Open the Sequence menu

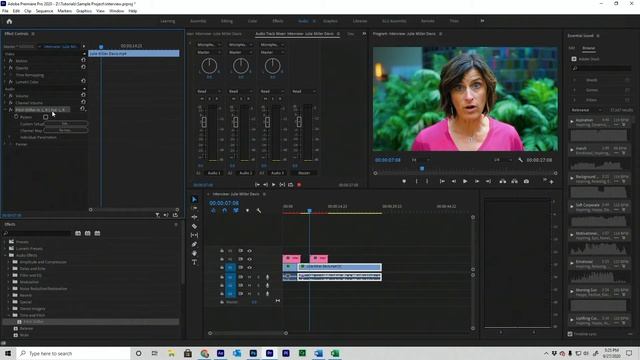[44, 11]
